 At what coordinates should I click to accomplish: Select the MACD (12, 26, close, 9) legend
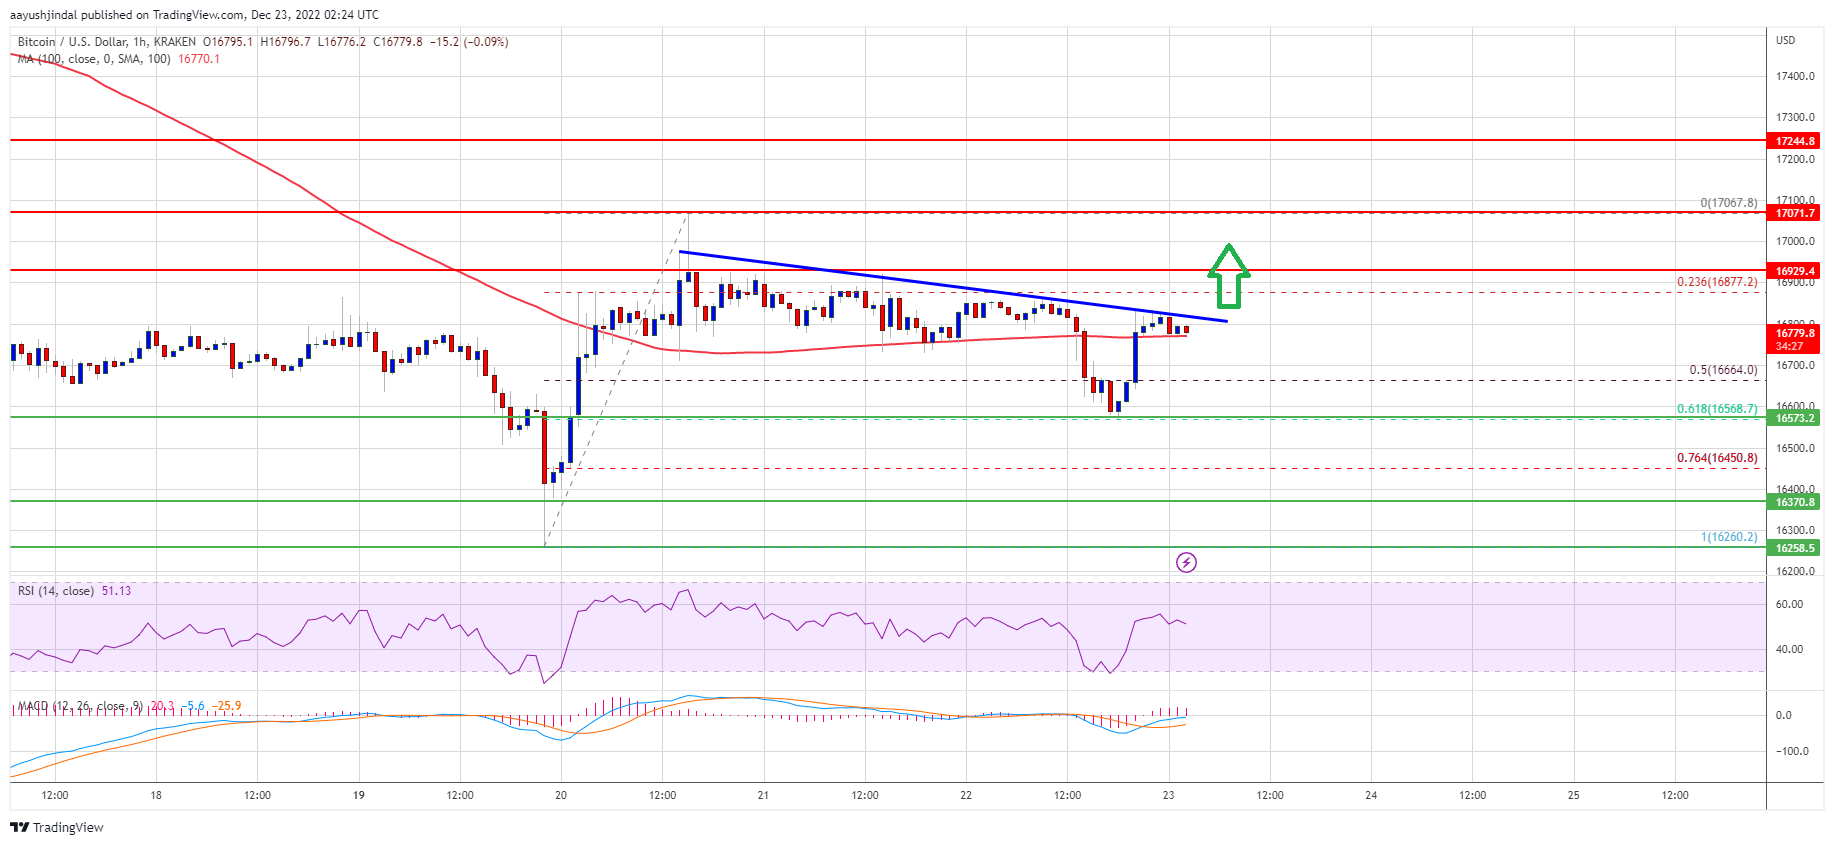click(x=80, y=706)
